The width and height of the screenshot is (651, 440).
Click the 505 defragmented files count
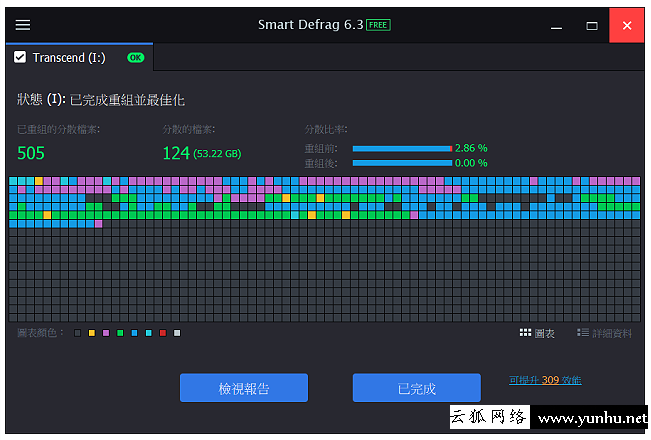[x=31, y=153]
